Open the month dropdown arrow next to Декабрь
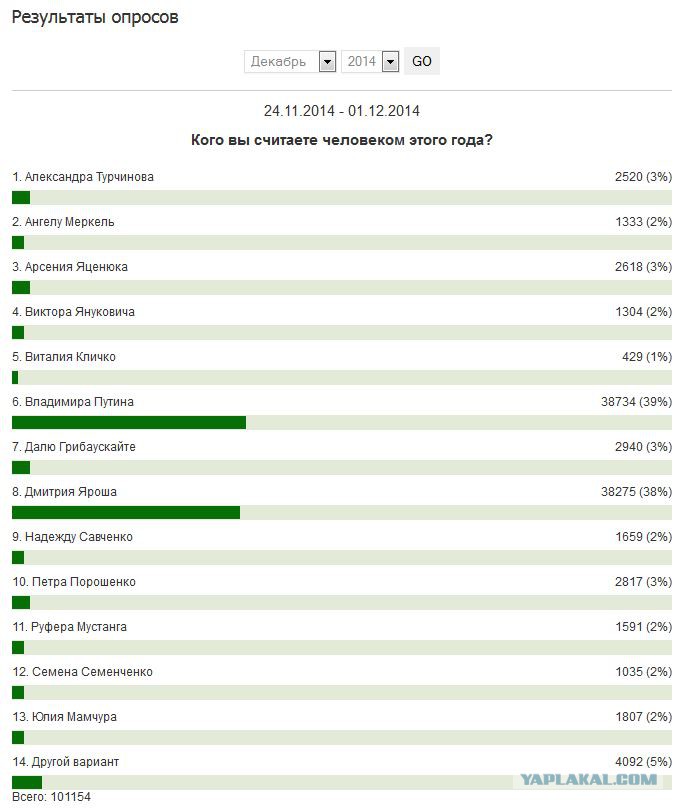 [328, 62]
